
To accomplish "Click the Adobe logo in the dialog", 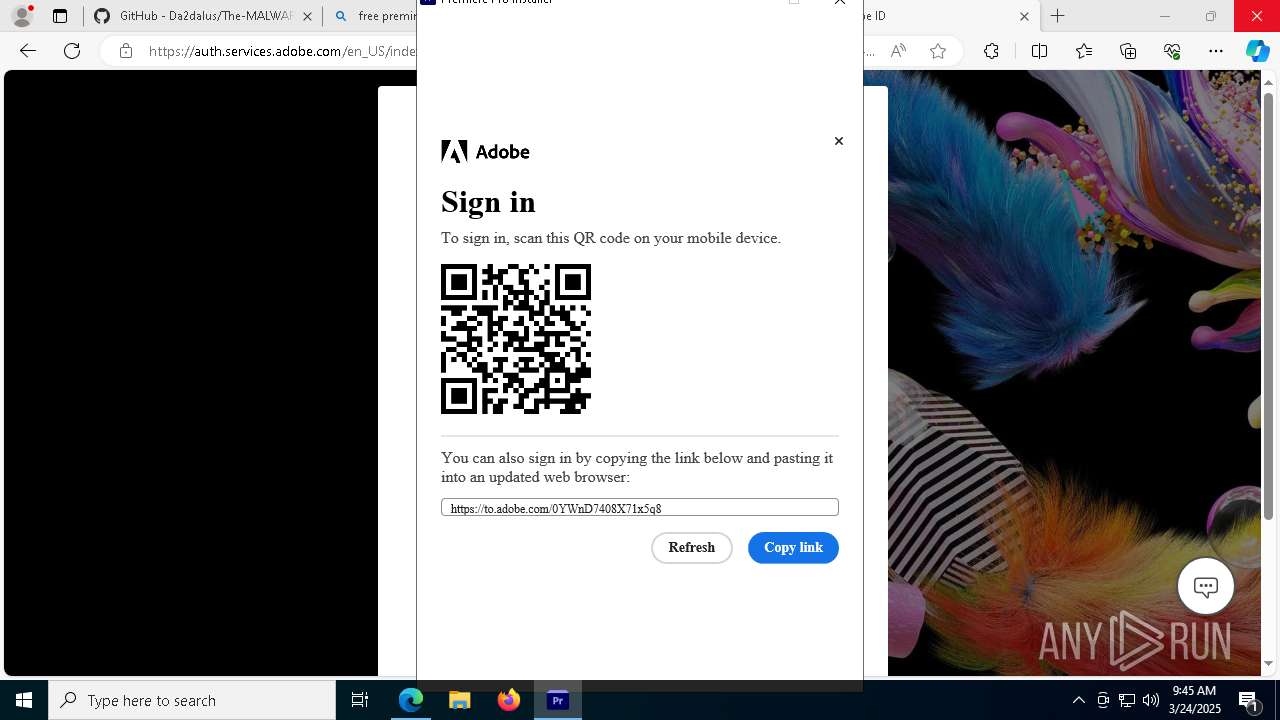I will (x=485, y=152).
